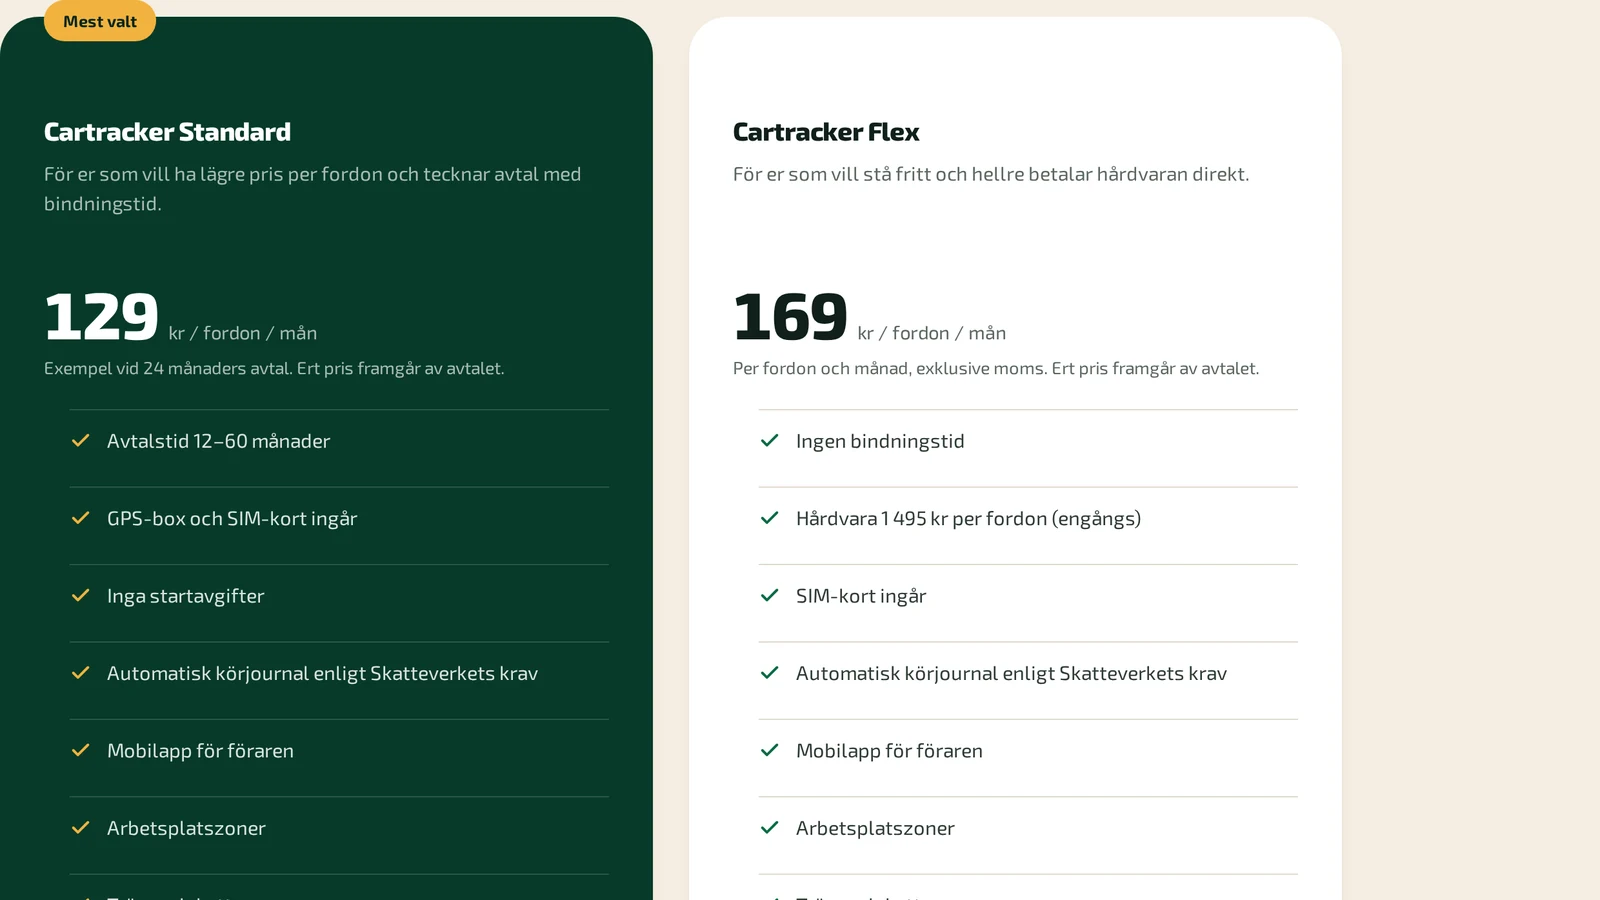1600x900 pixels.
Task: Click Standard plan's 'Mobilapp för föraren' checkmark
Action: (81, 751)
